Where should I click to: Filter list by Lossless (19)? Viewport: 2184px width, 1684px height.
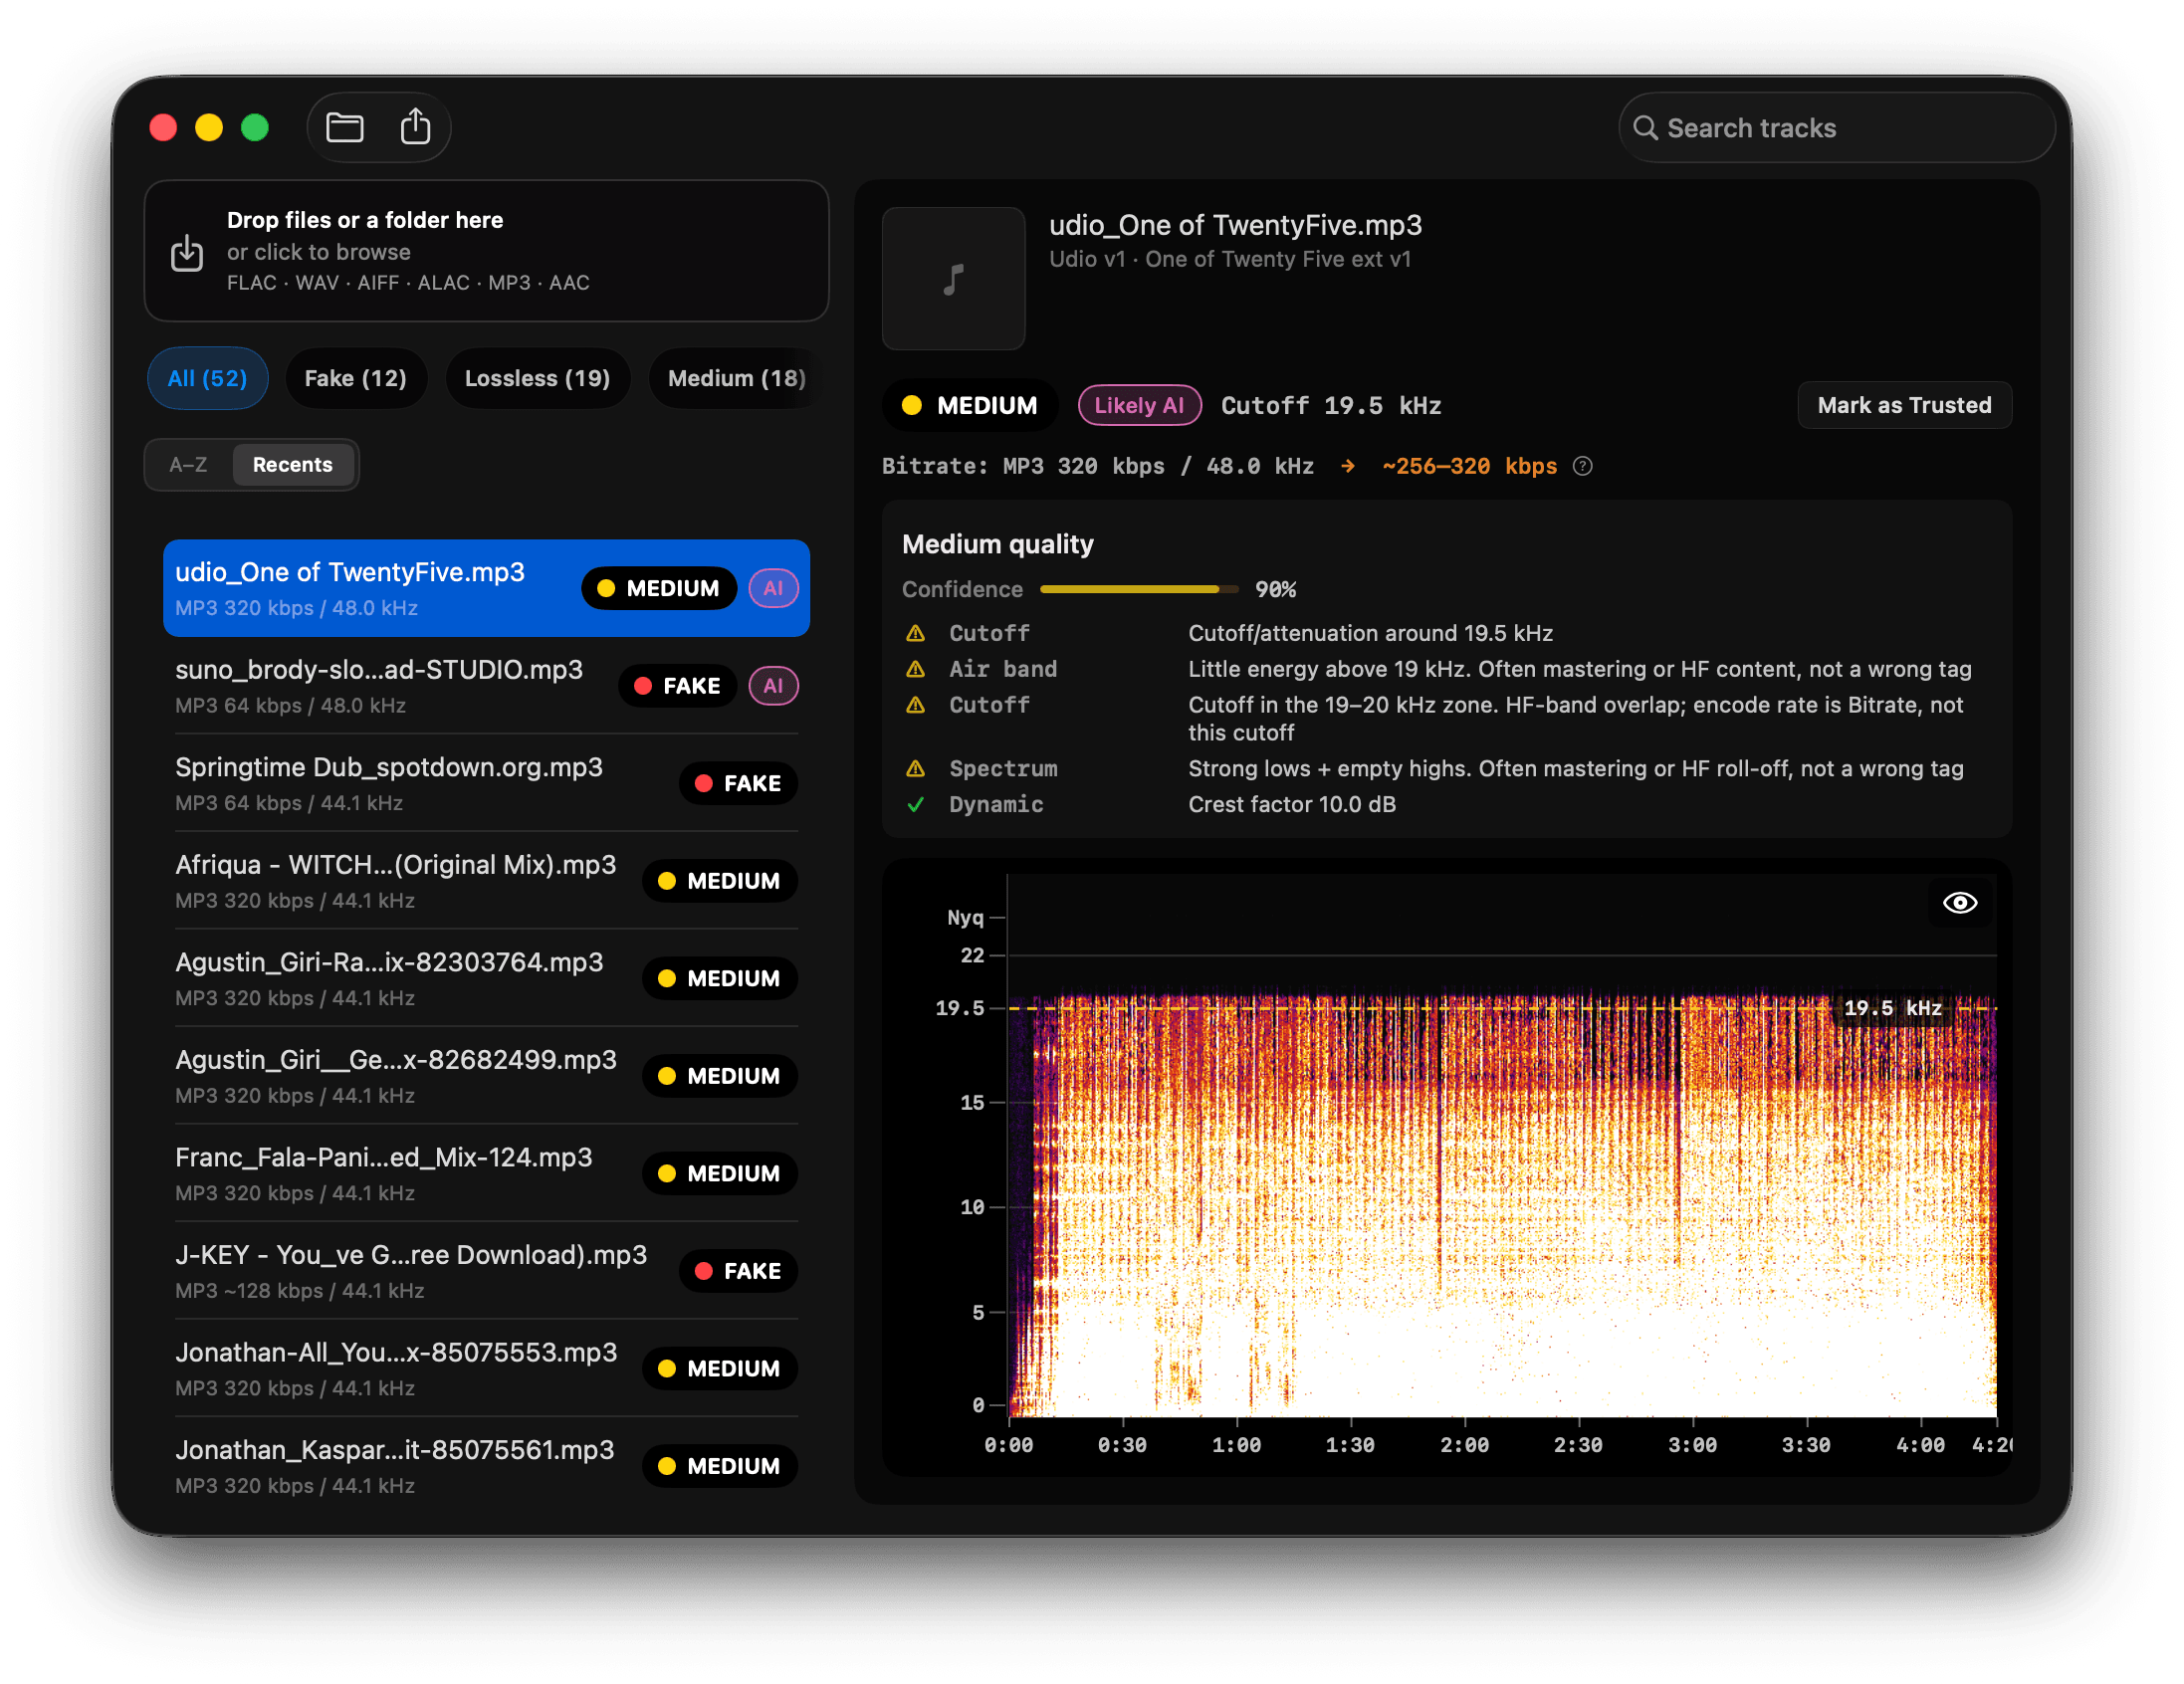click(537, 378)
